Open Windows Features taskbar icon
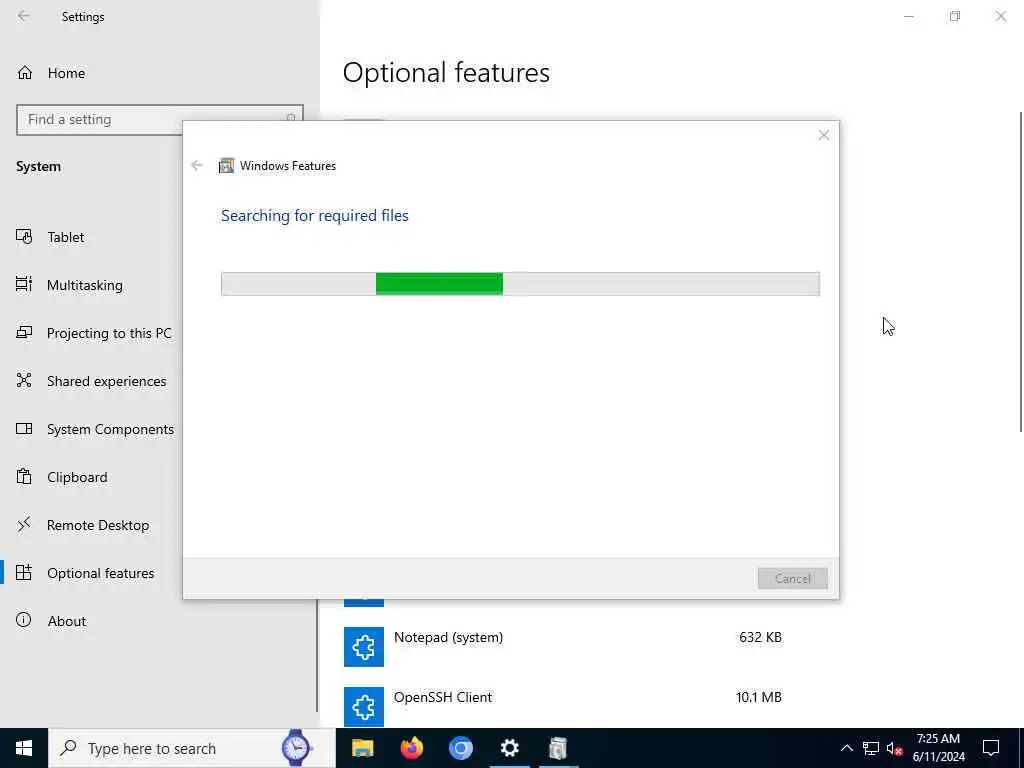The height and width of the screenshot is (768, 1024). click(558, 748)
